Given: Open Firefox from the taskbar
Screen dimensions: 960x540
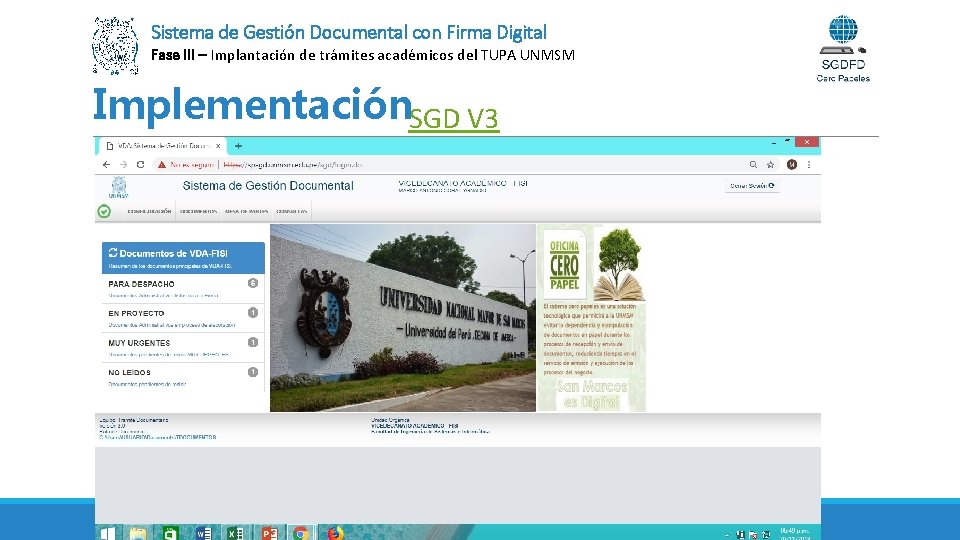Looking at the screenshot, I should coord(335,533).
